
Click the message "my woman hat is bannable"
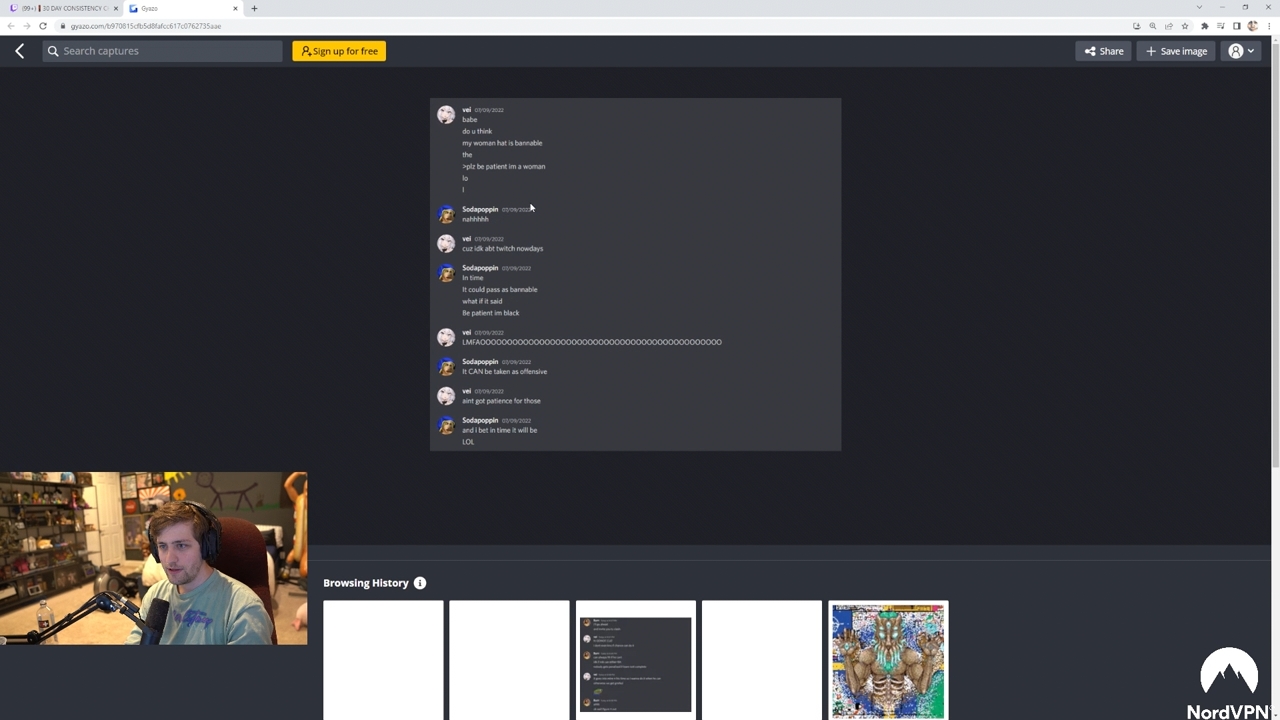(x=502, y=143)
